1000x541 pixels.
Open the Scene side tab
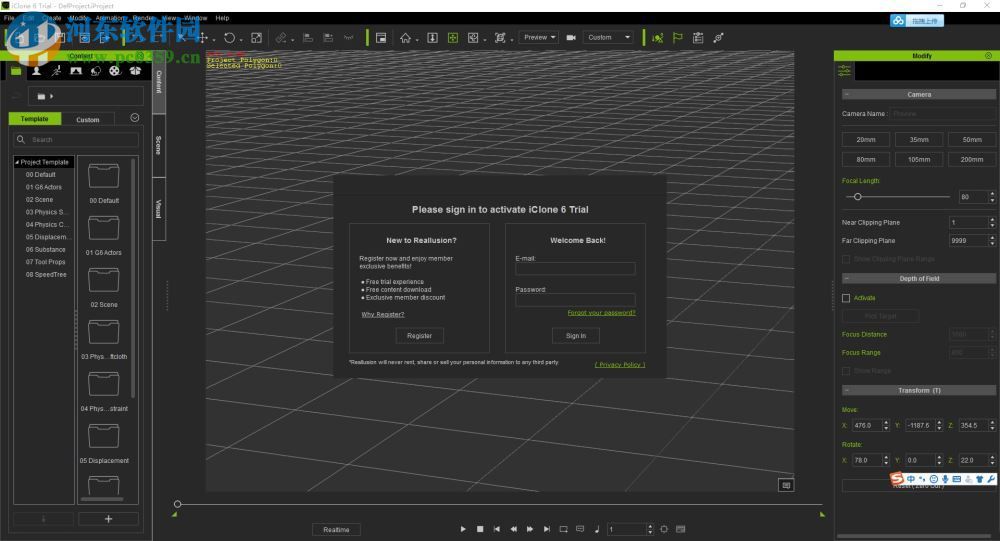coord(159,145)
